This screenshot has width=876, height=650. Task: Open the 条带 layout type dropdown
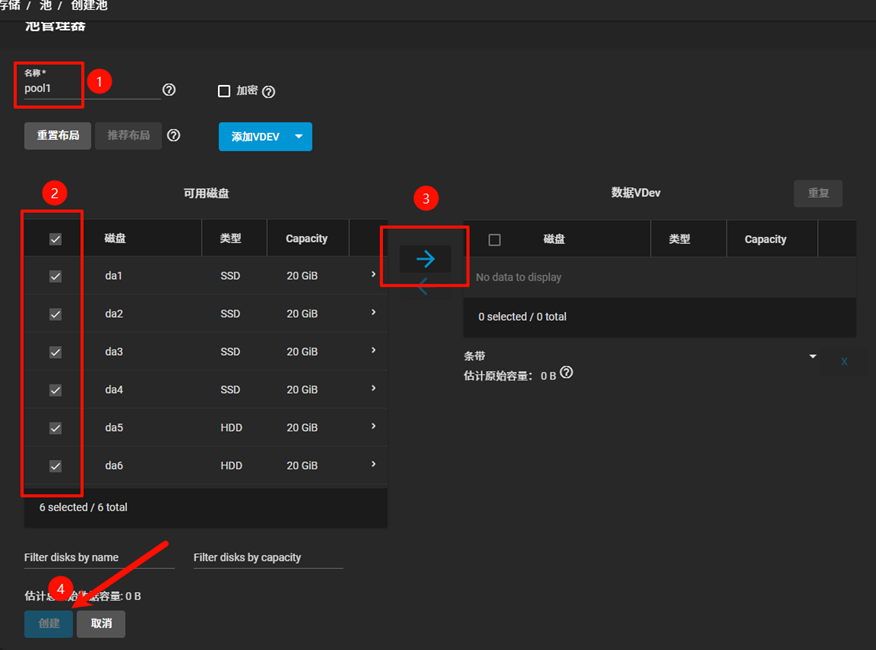pos(812,357)
